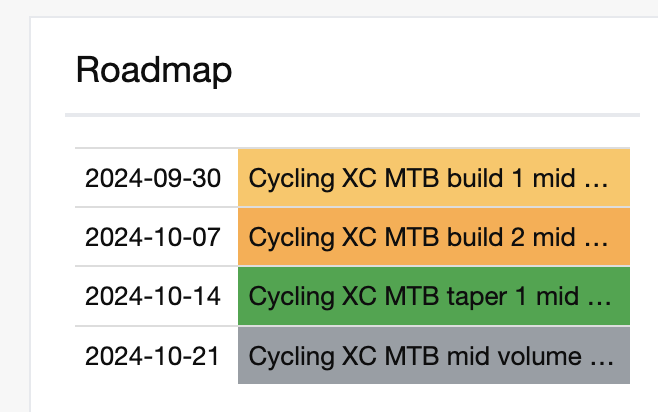Click the divider line under Roadmap heading
Screen dimensions: 658x412
point(352,115)
